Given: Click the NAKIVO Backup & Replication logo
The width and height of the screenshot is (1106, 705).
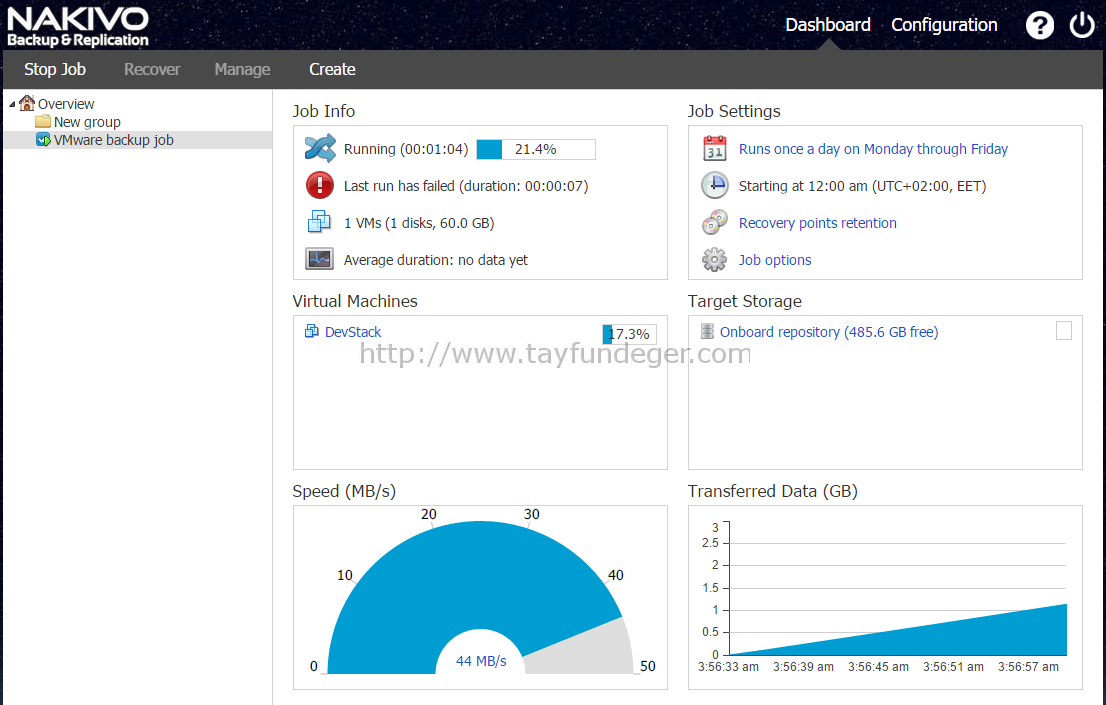Looking at the screenshot, I should [78, 27].
